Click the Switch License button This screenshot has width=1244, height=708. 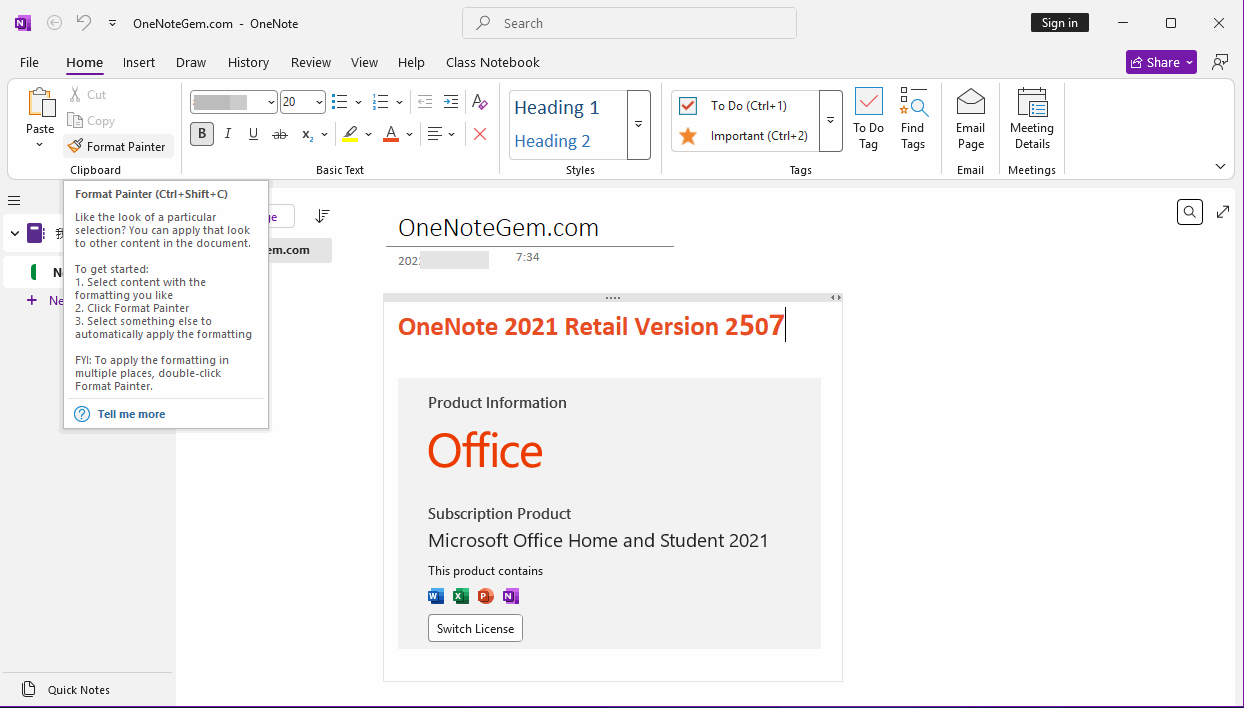475,628
